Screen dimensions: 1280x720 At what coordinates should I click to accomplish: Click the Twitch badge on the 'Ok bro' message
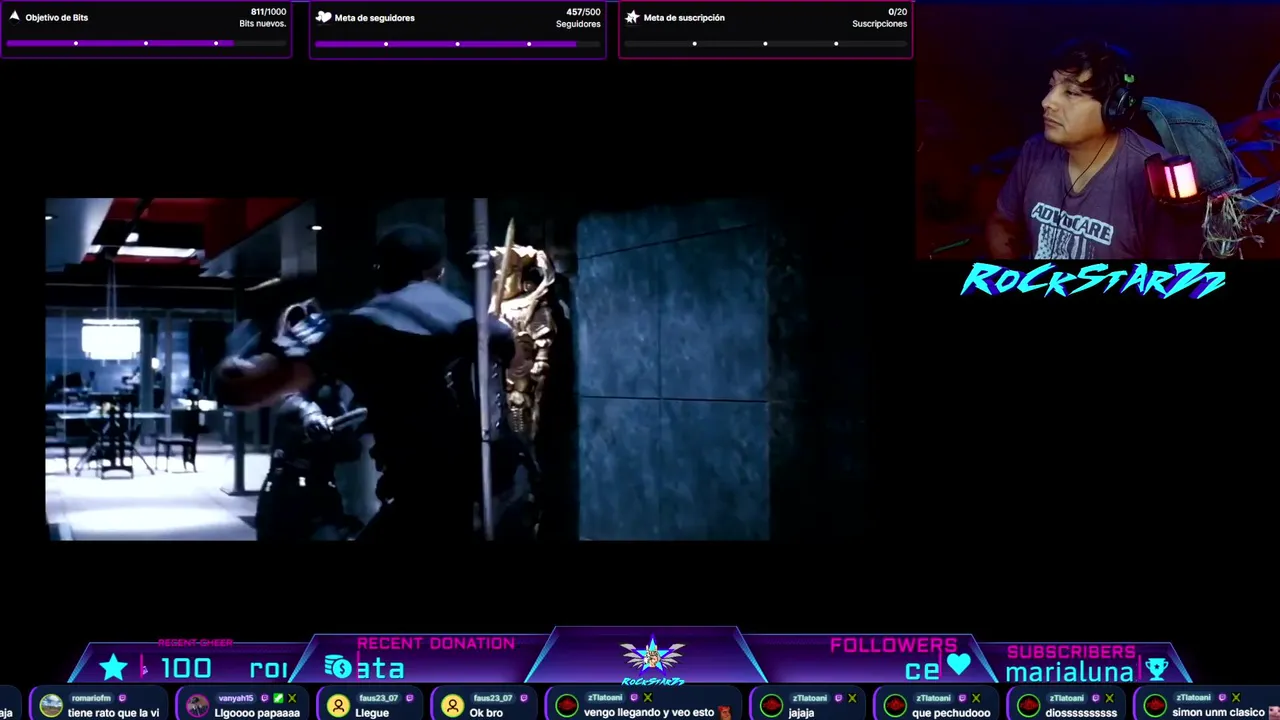(523, 698)
